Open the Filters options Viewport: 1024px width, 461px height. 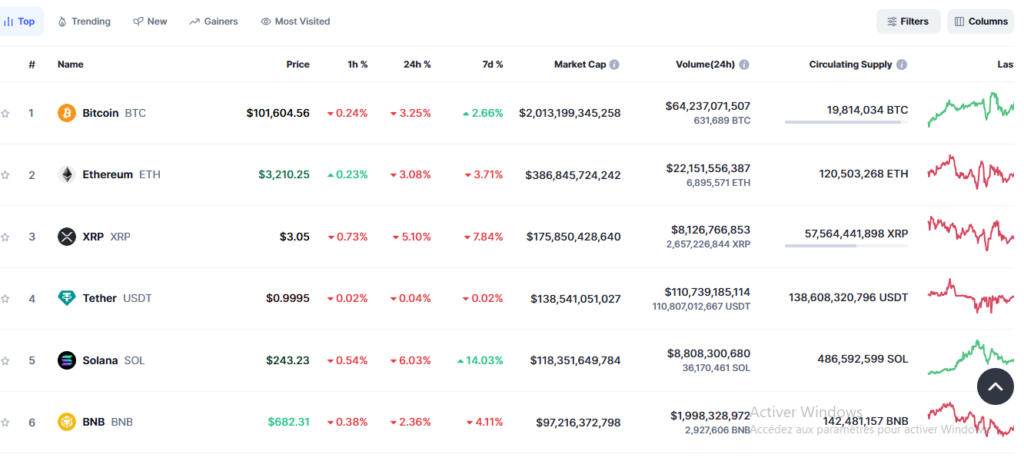(908, 21)
